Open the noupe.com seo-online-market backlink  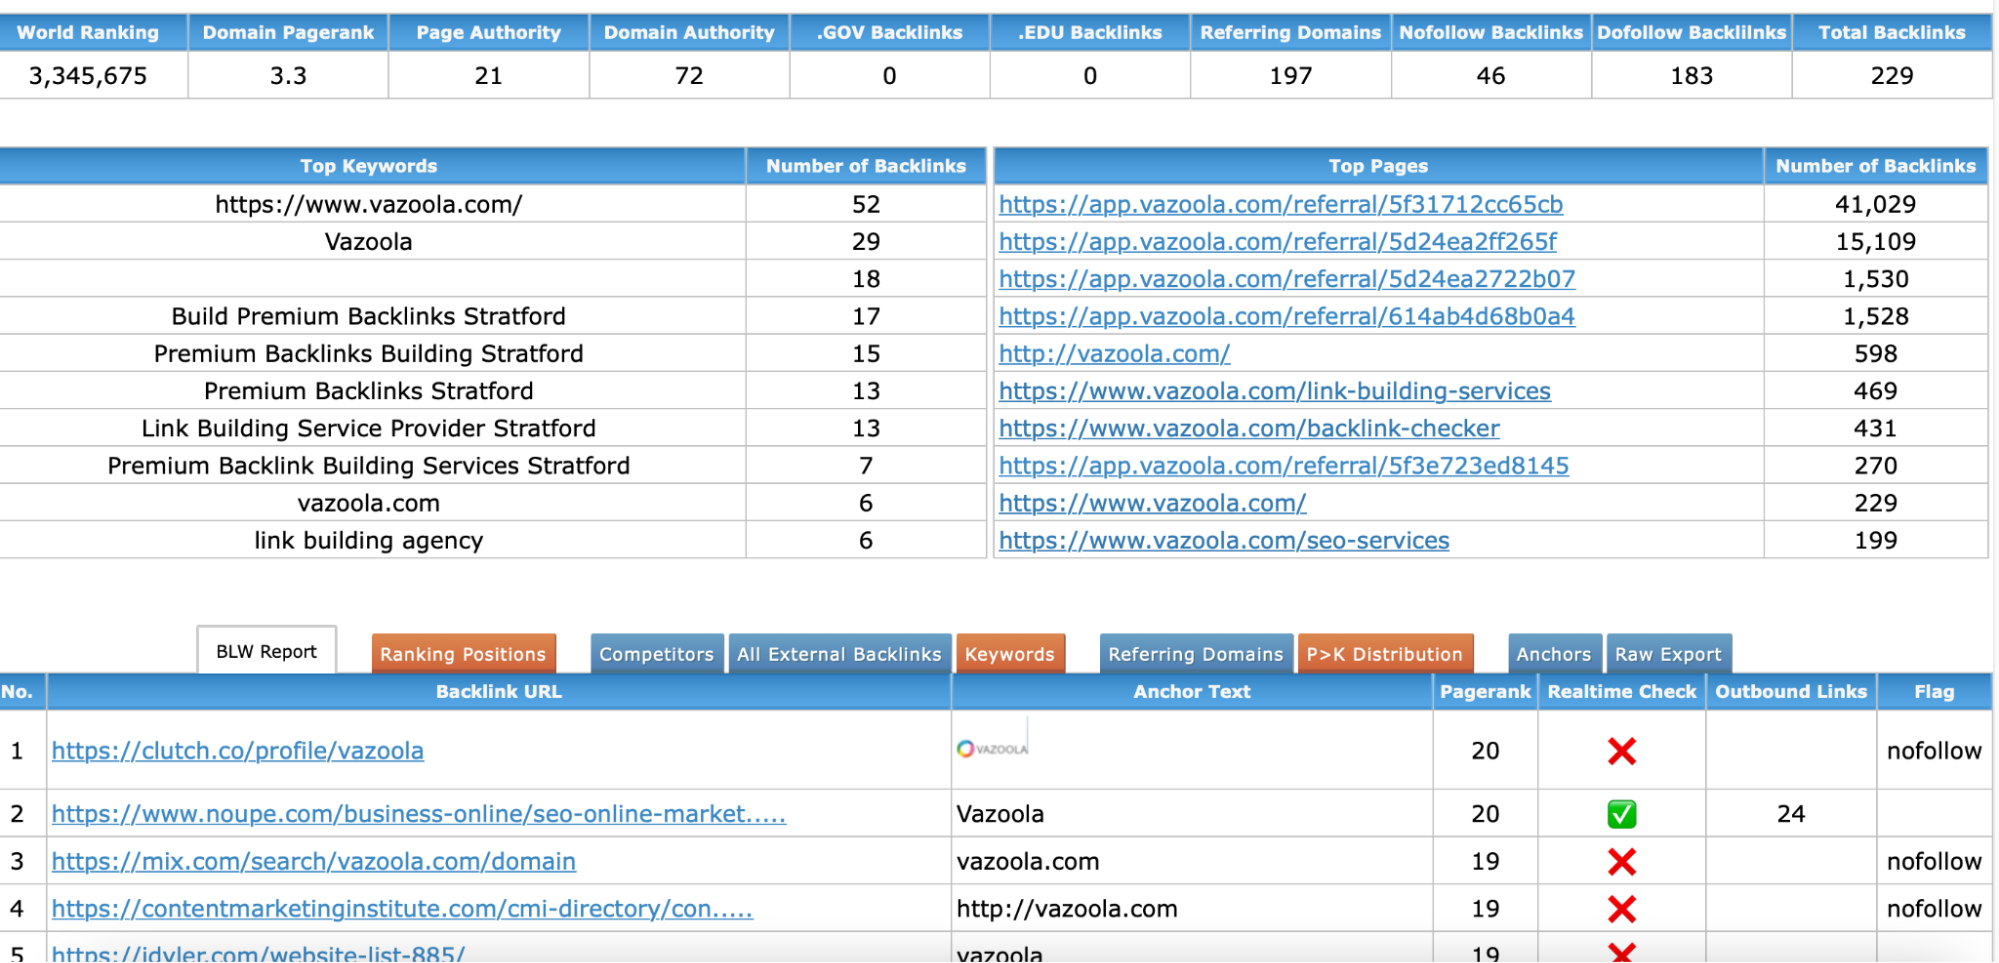pyautogui.click(x=419, y=814)
